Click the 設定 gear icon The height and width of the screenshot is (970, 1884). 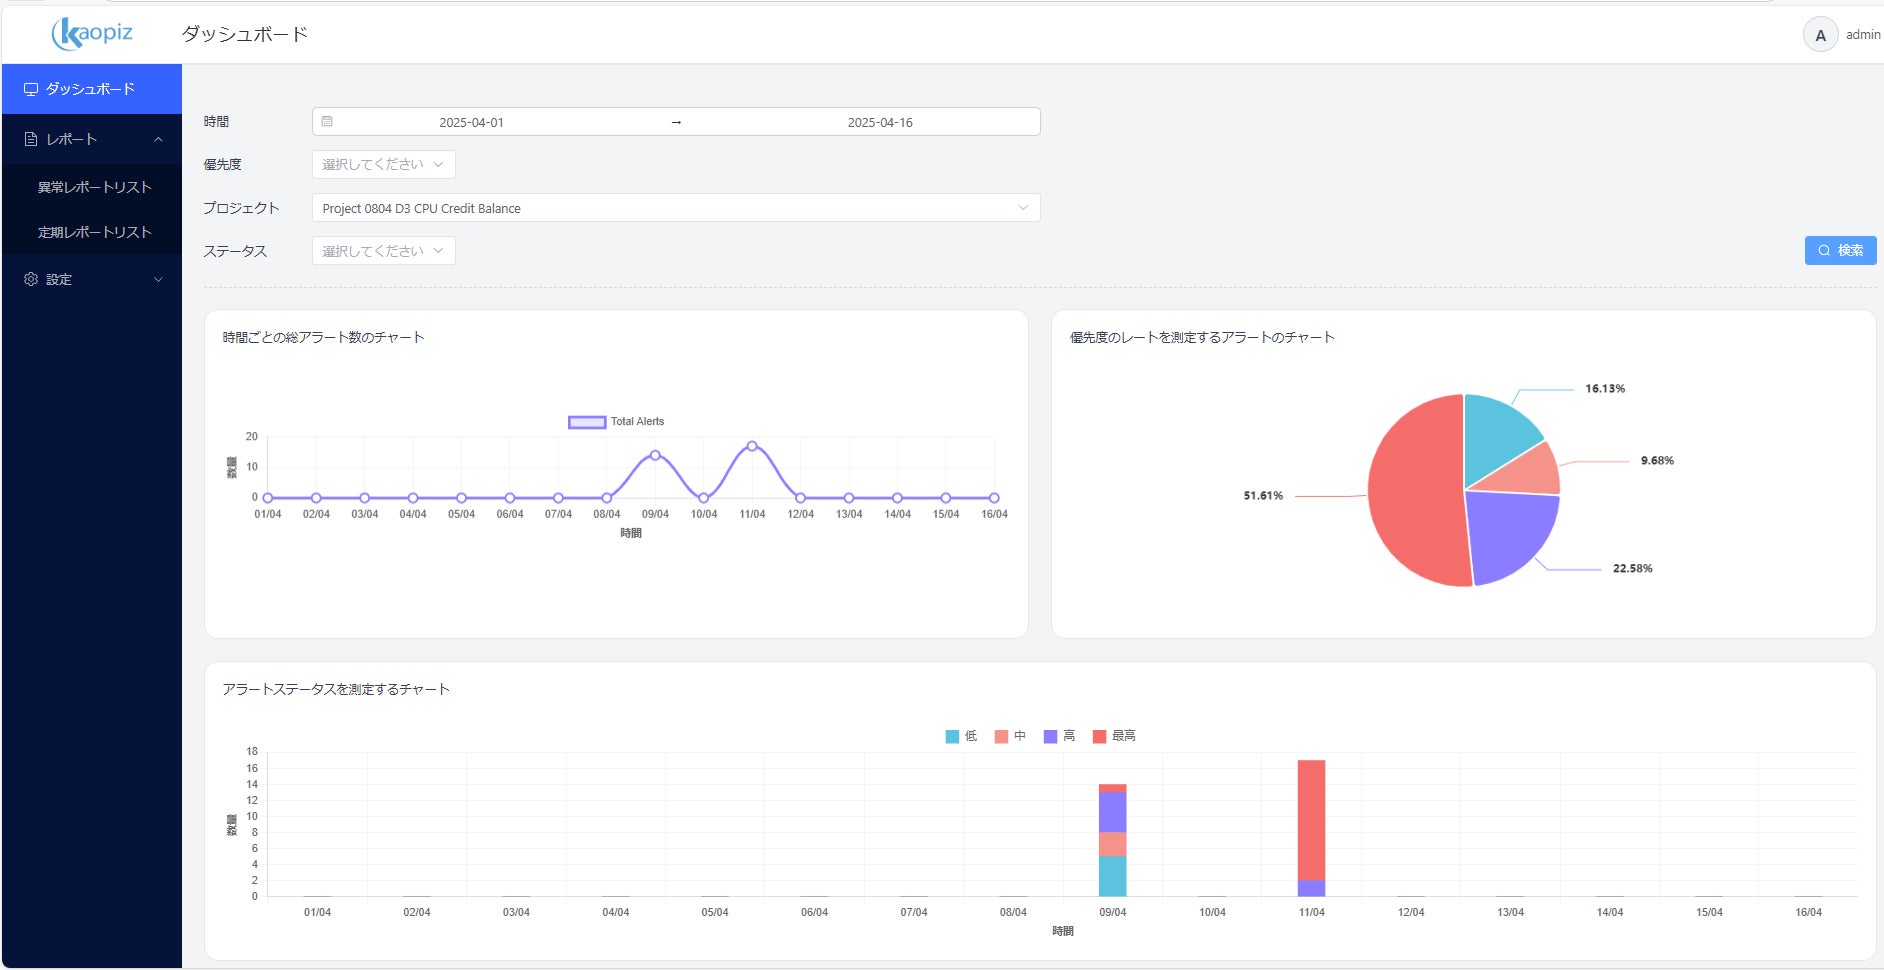(x=31, y=279)
